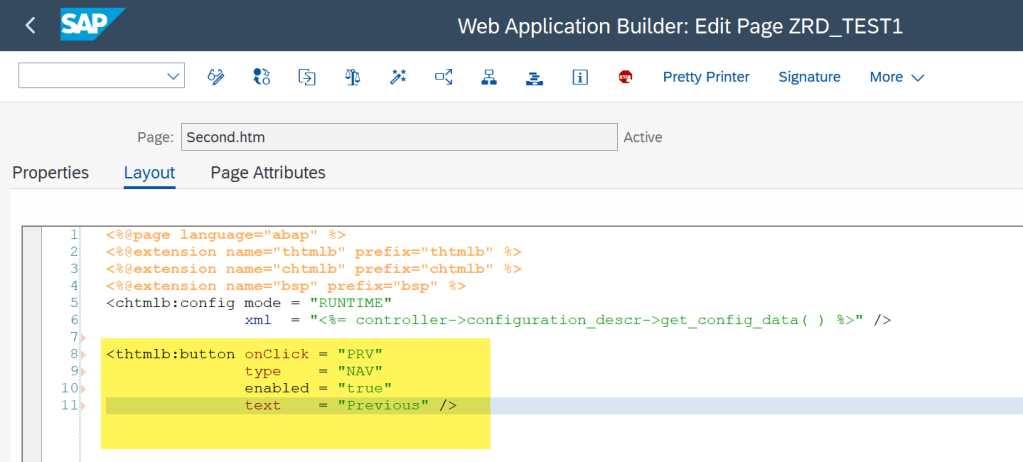Open the command field dropdown
The image size is (1023, 462).
[173, 77]
